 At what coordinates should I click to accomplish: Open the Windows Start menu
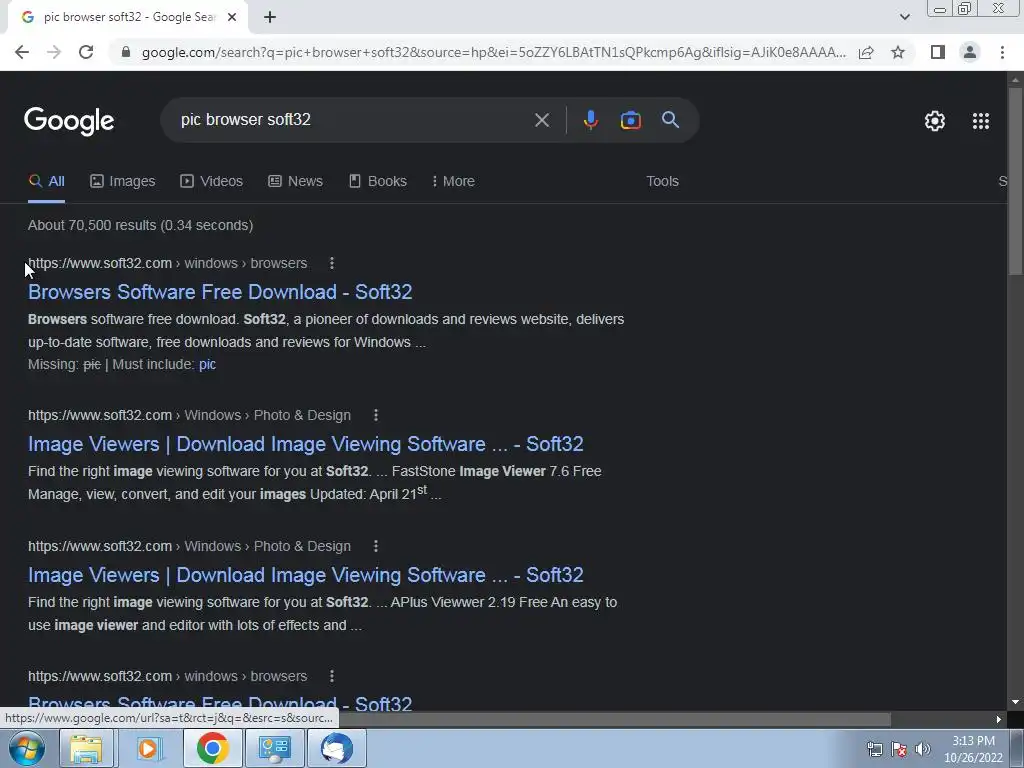click(x=26, y=748)
